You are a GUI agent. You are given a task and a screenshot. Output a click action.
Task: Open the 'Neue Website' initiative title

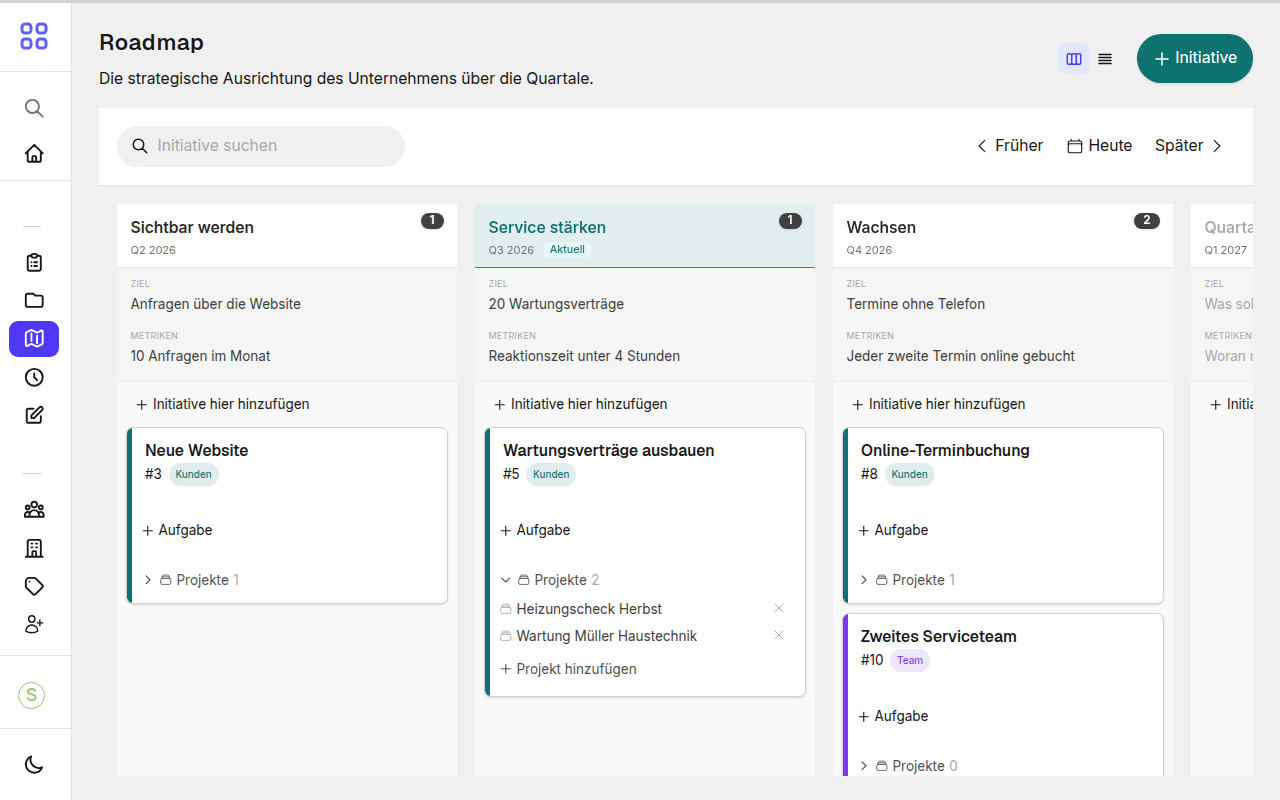pyautogui.click(x=196, y=450)
